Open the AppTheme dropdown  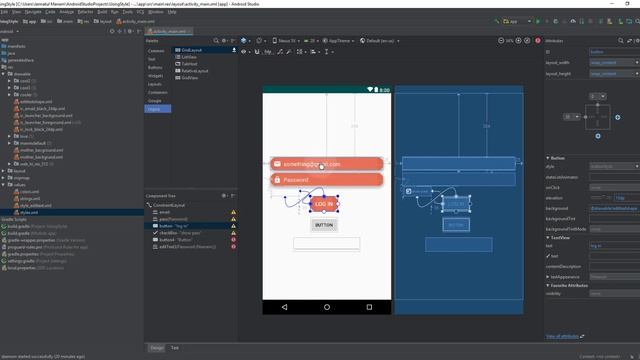click(x=339, y=41)
